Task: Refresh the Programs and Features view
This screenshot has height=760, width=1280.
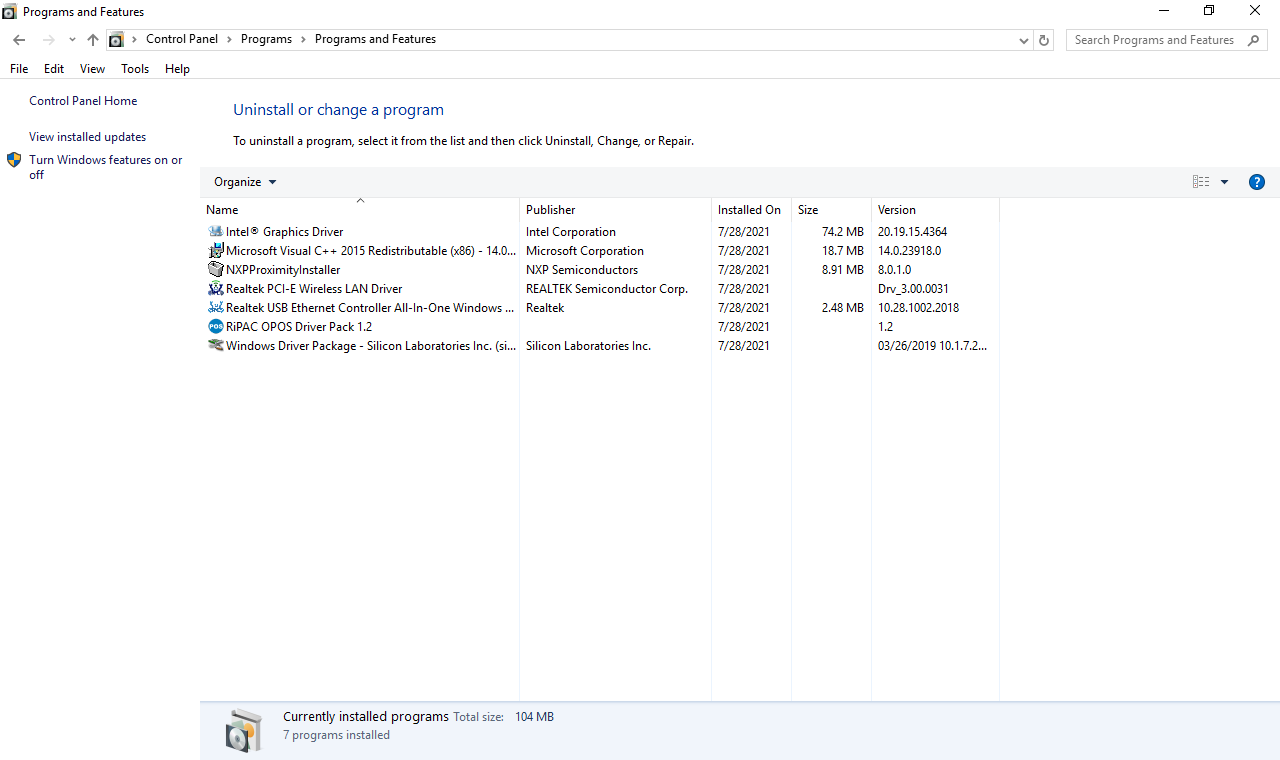Action: click(1044, 40)
